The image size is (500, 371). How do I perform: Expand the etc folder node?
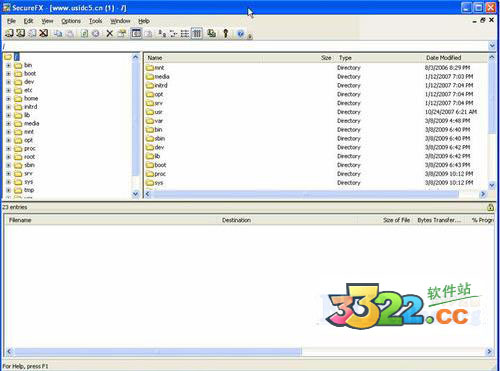coord(9,90)
